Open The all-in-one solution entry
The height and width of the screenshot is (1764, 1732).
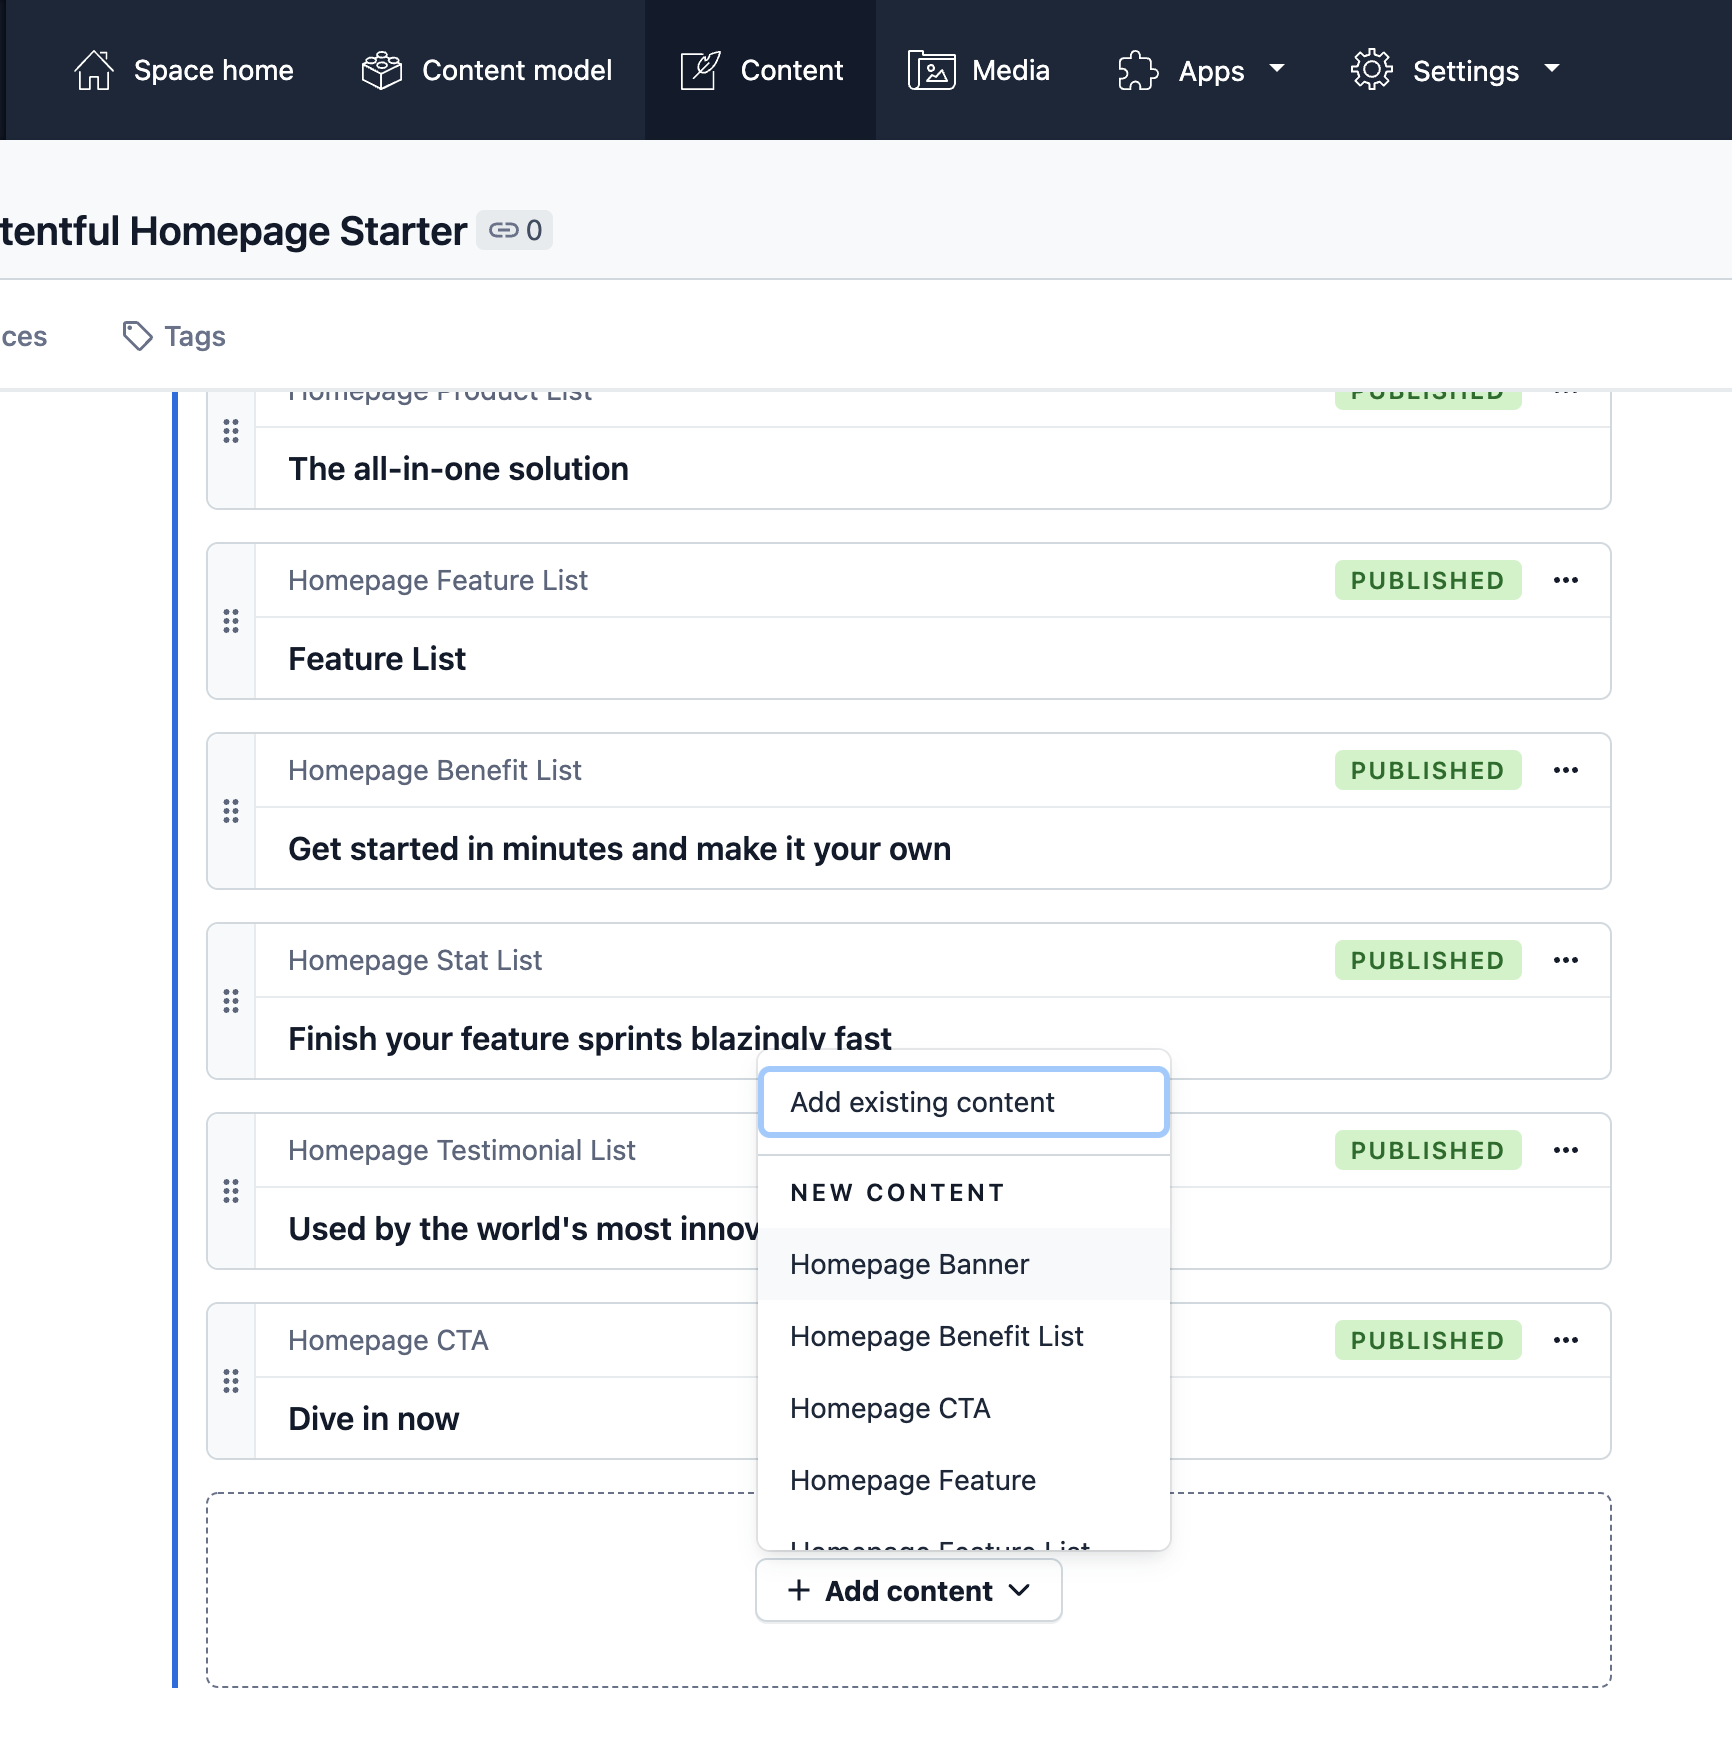[x=458, y=468]
